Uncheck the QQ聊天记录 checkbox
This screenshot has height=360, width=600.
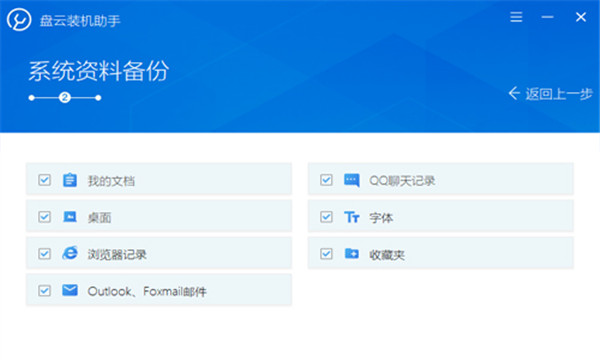tap(326, 180)
